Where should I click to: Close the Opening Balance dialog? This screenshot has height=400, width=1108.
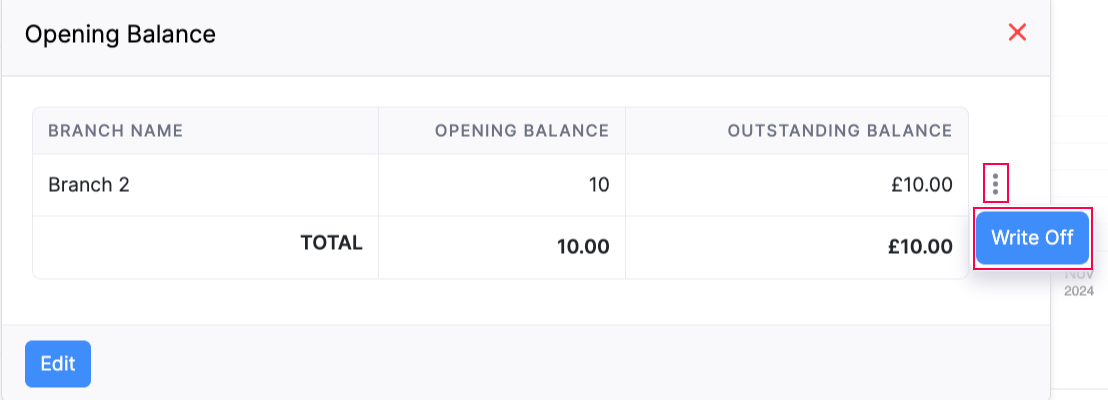1018,33
